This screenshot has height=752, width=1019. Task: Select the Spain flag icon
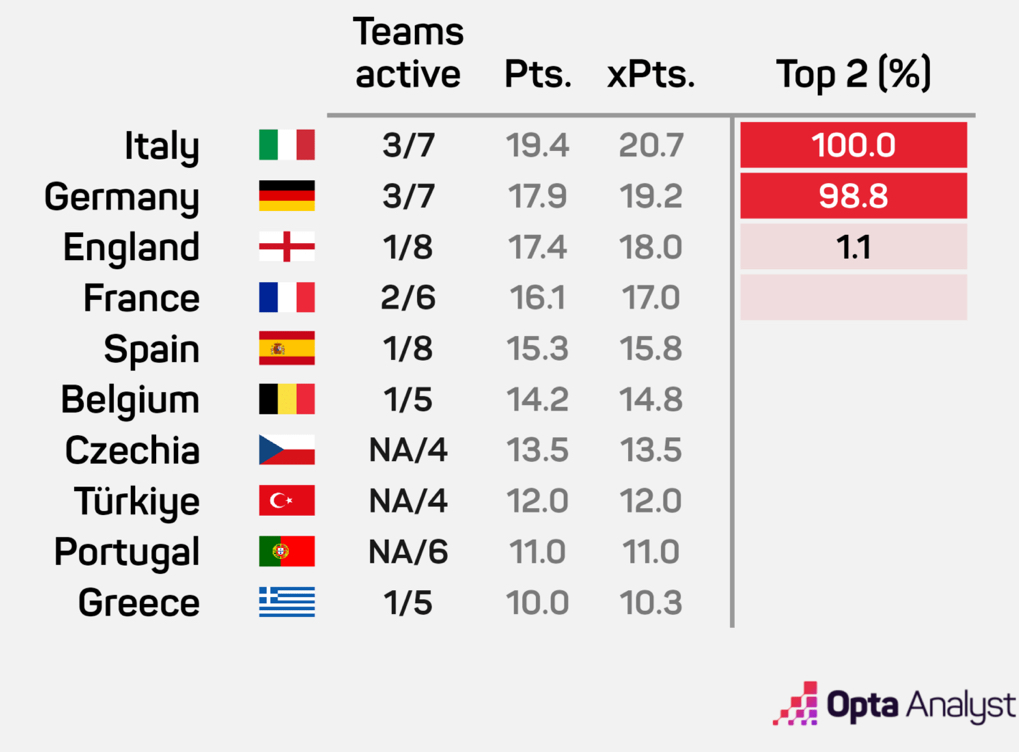click(286, 349)
